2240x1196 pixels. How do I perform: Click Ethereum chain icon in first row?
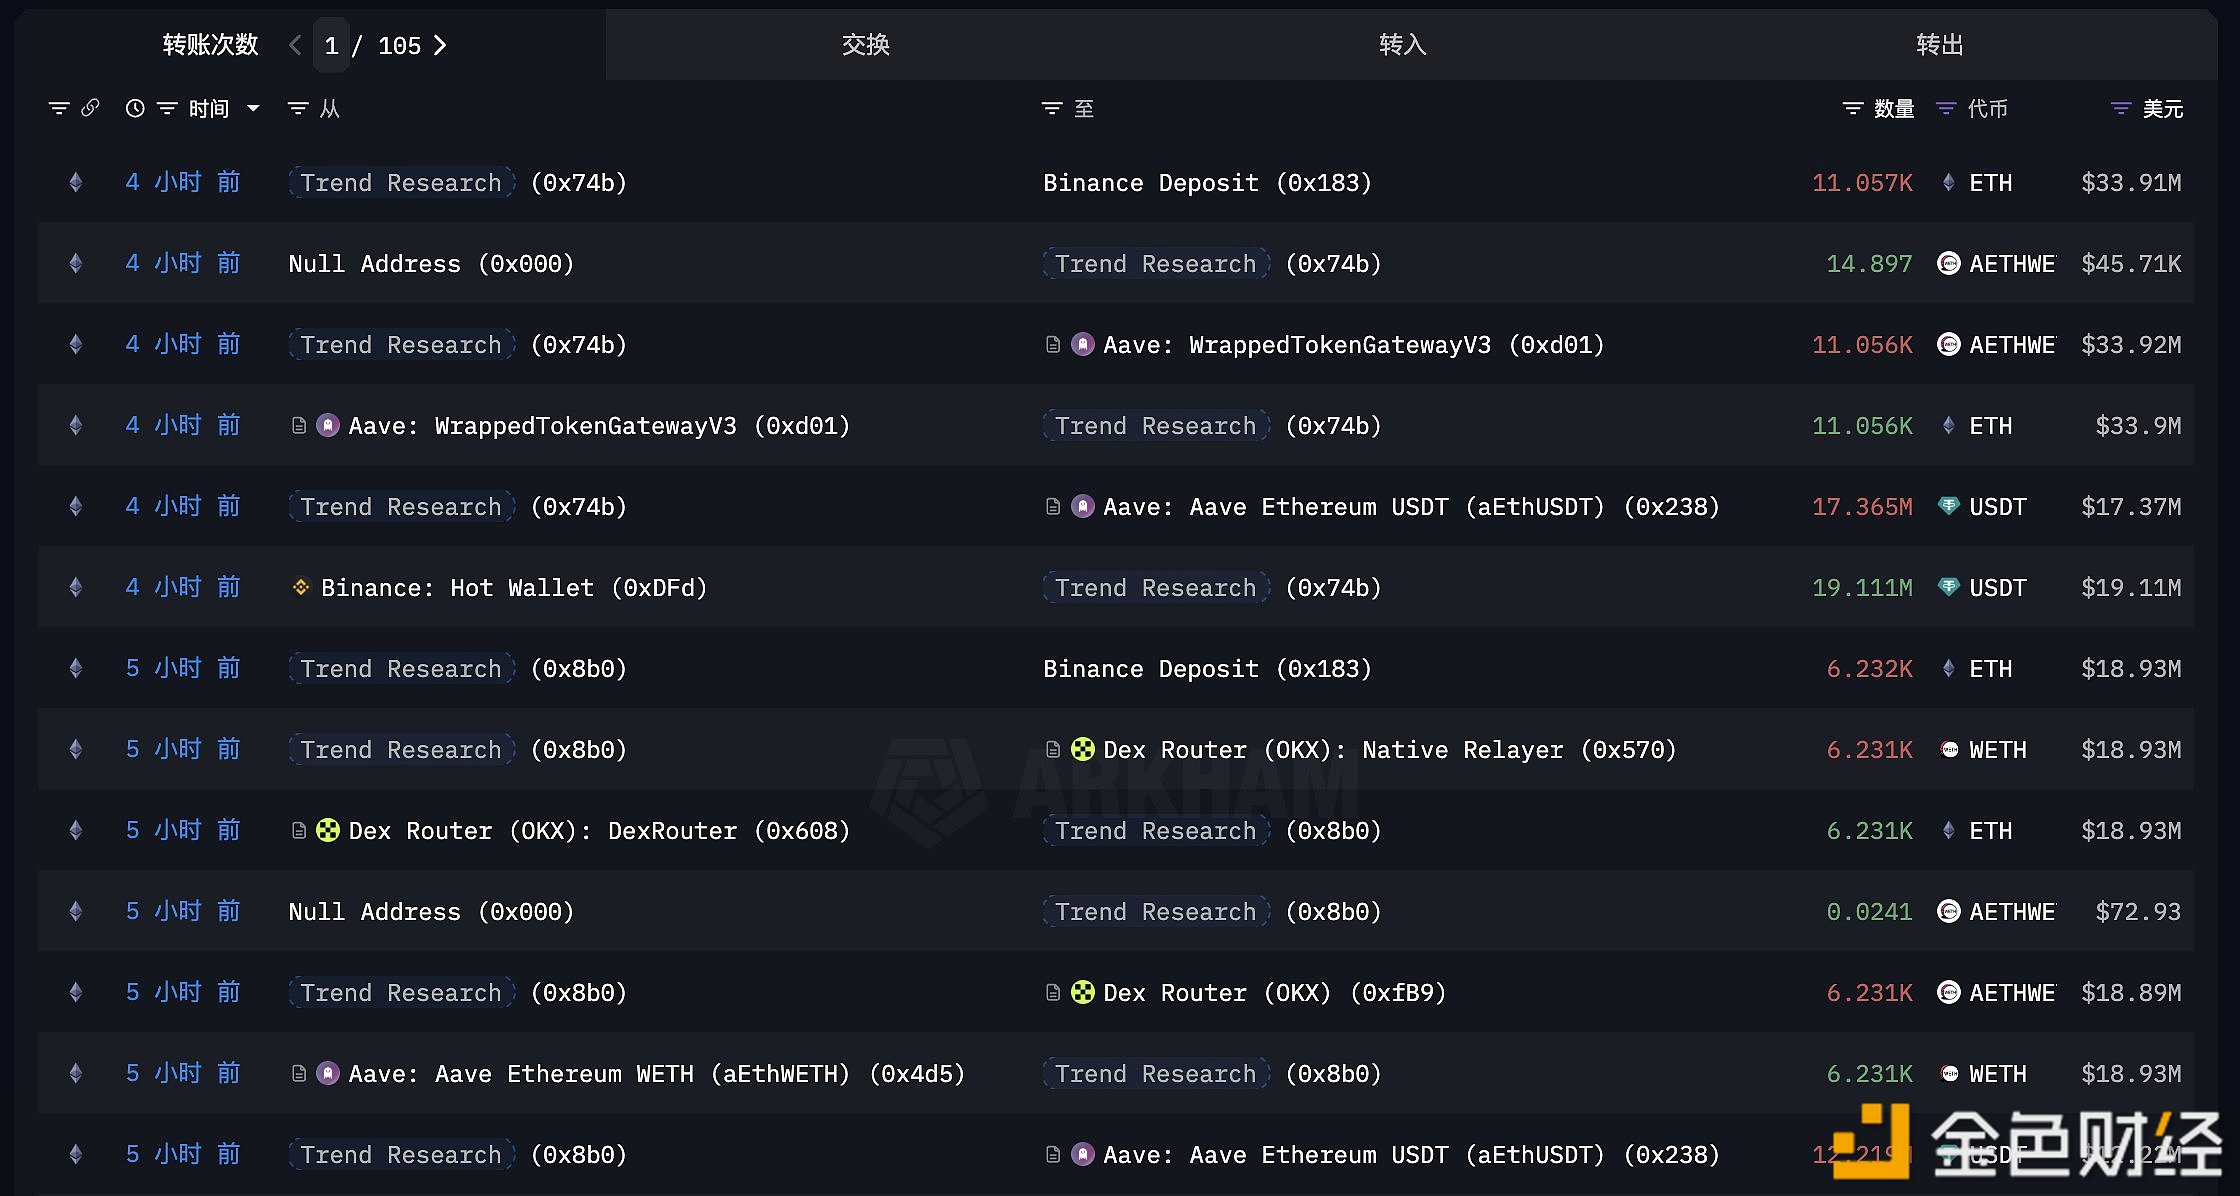(x=76, y=182)
